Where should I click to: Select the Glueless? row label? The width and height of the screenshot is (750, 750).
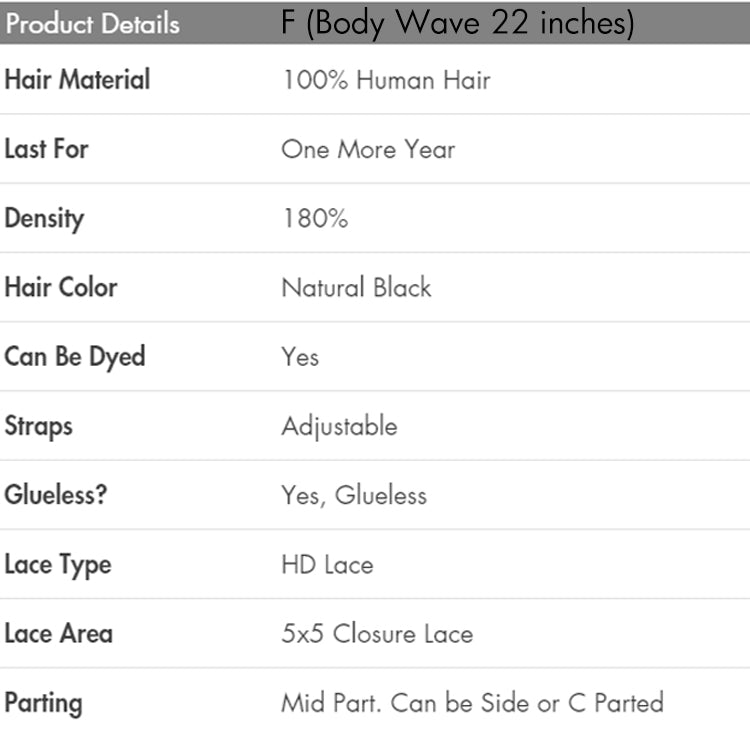point(55,495)
